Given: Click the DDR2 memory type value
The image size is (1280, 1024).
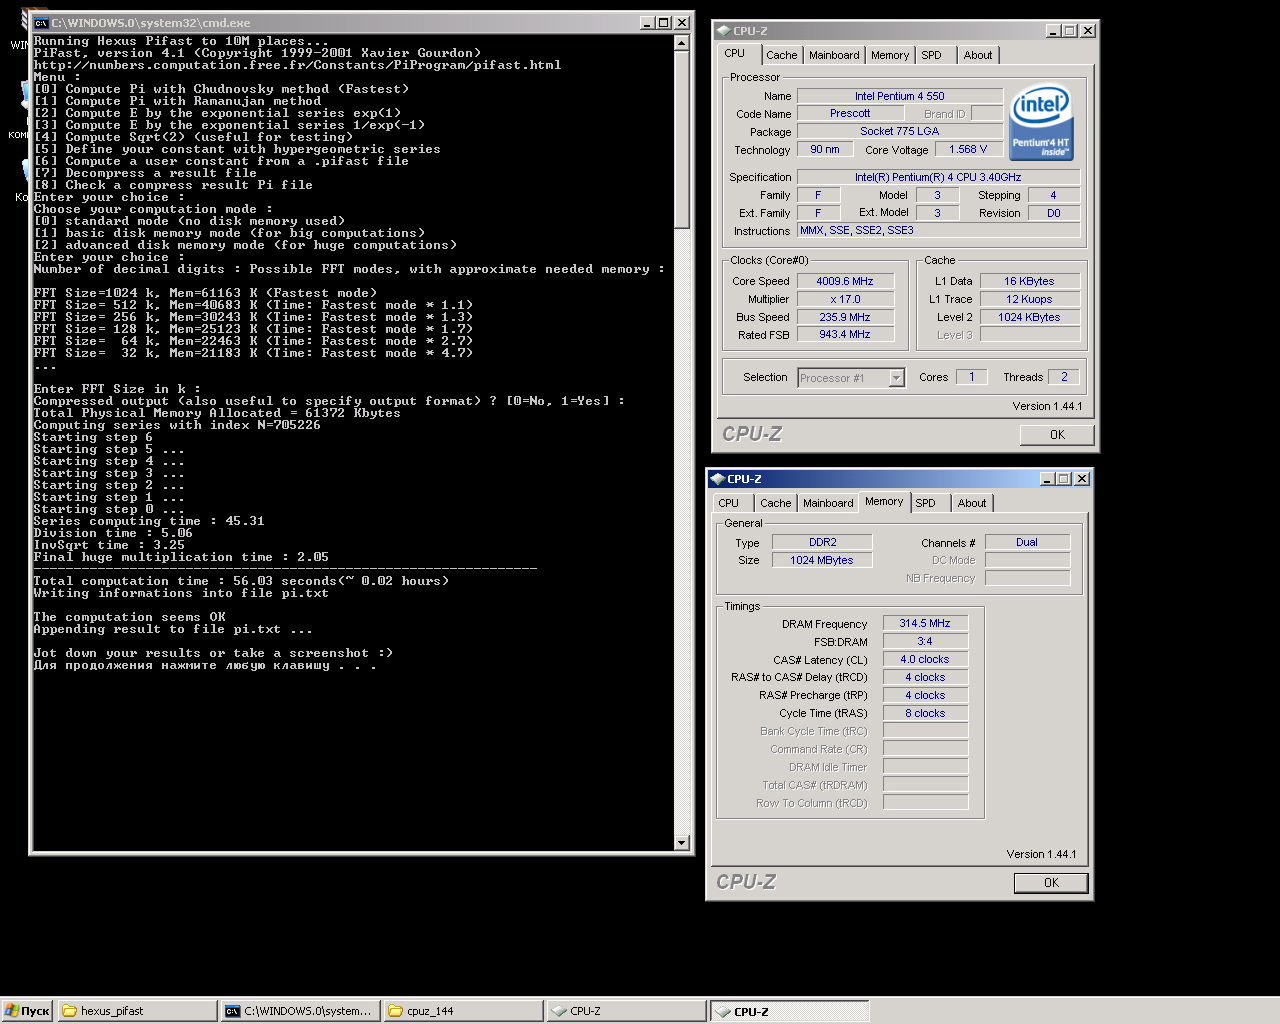Looking at the screenshot, I should [822, 543].
